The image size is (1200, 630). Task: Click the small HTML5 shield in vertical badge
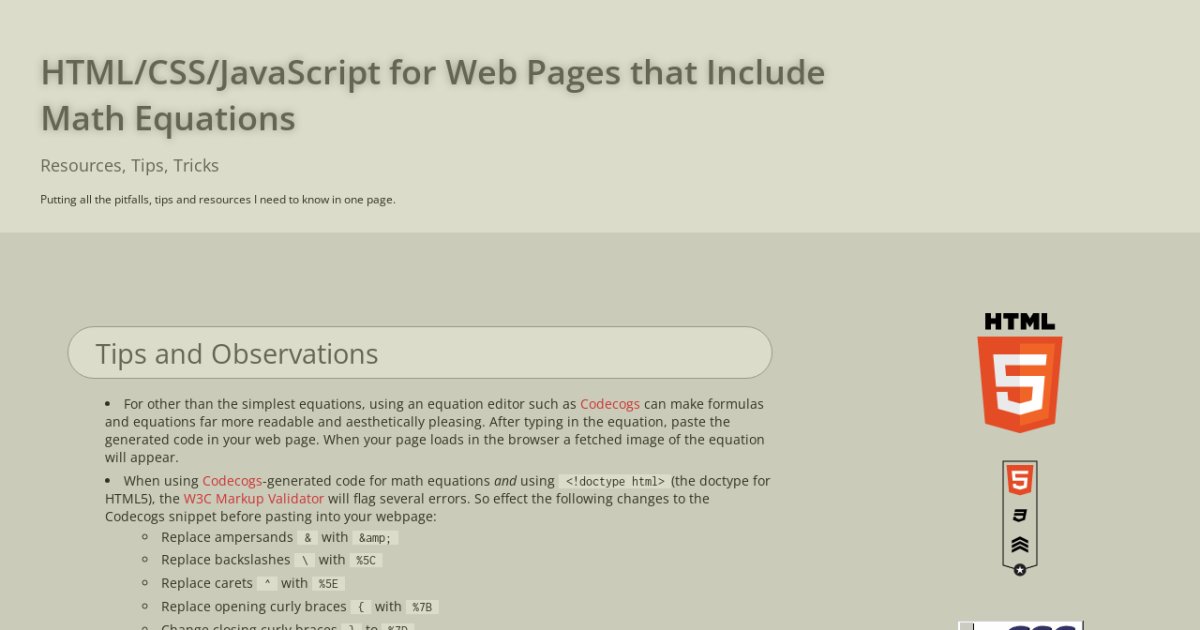click(x=1019, y=481)
